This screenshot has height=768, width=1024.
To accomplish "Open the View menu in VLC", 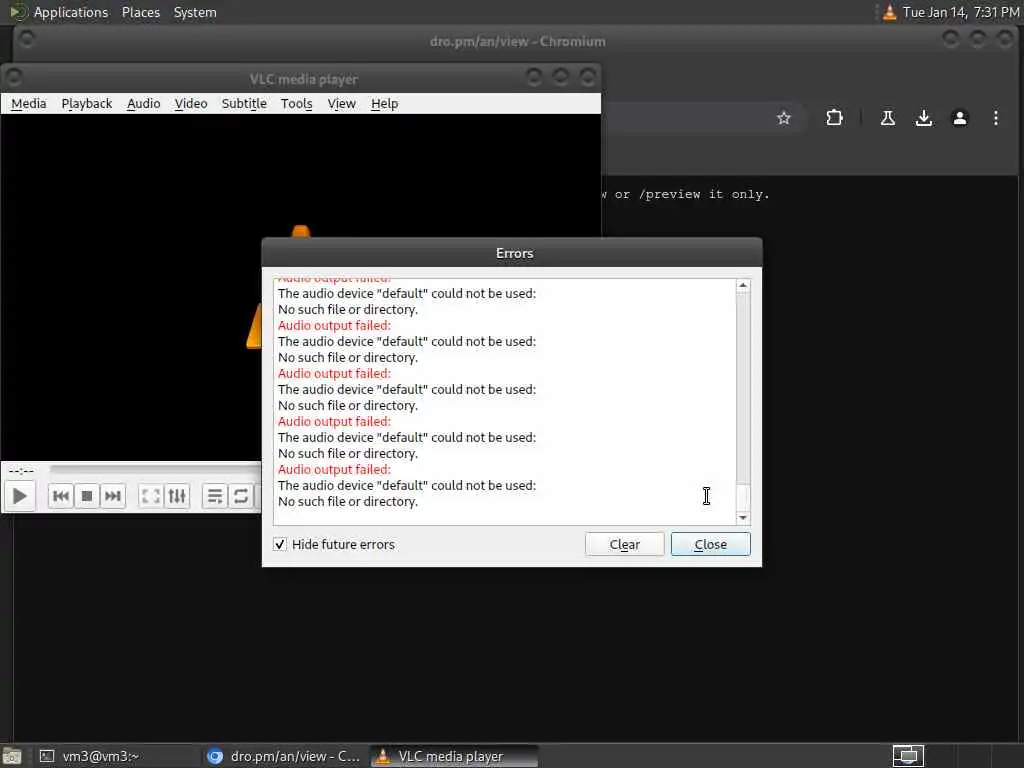I will point(342,104).
